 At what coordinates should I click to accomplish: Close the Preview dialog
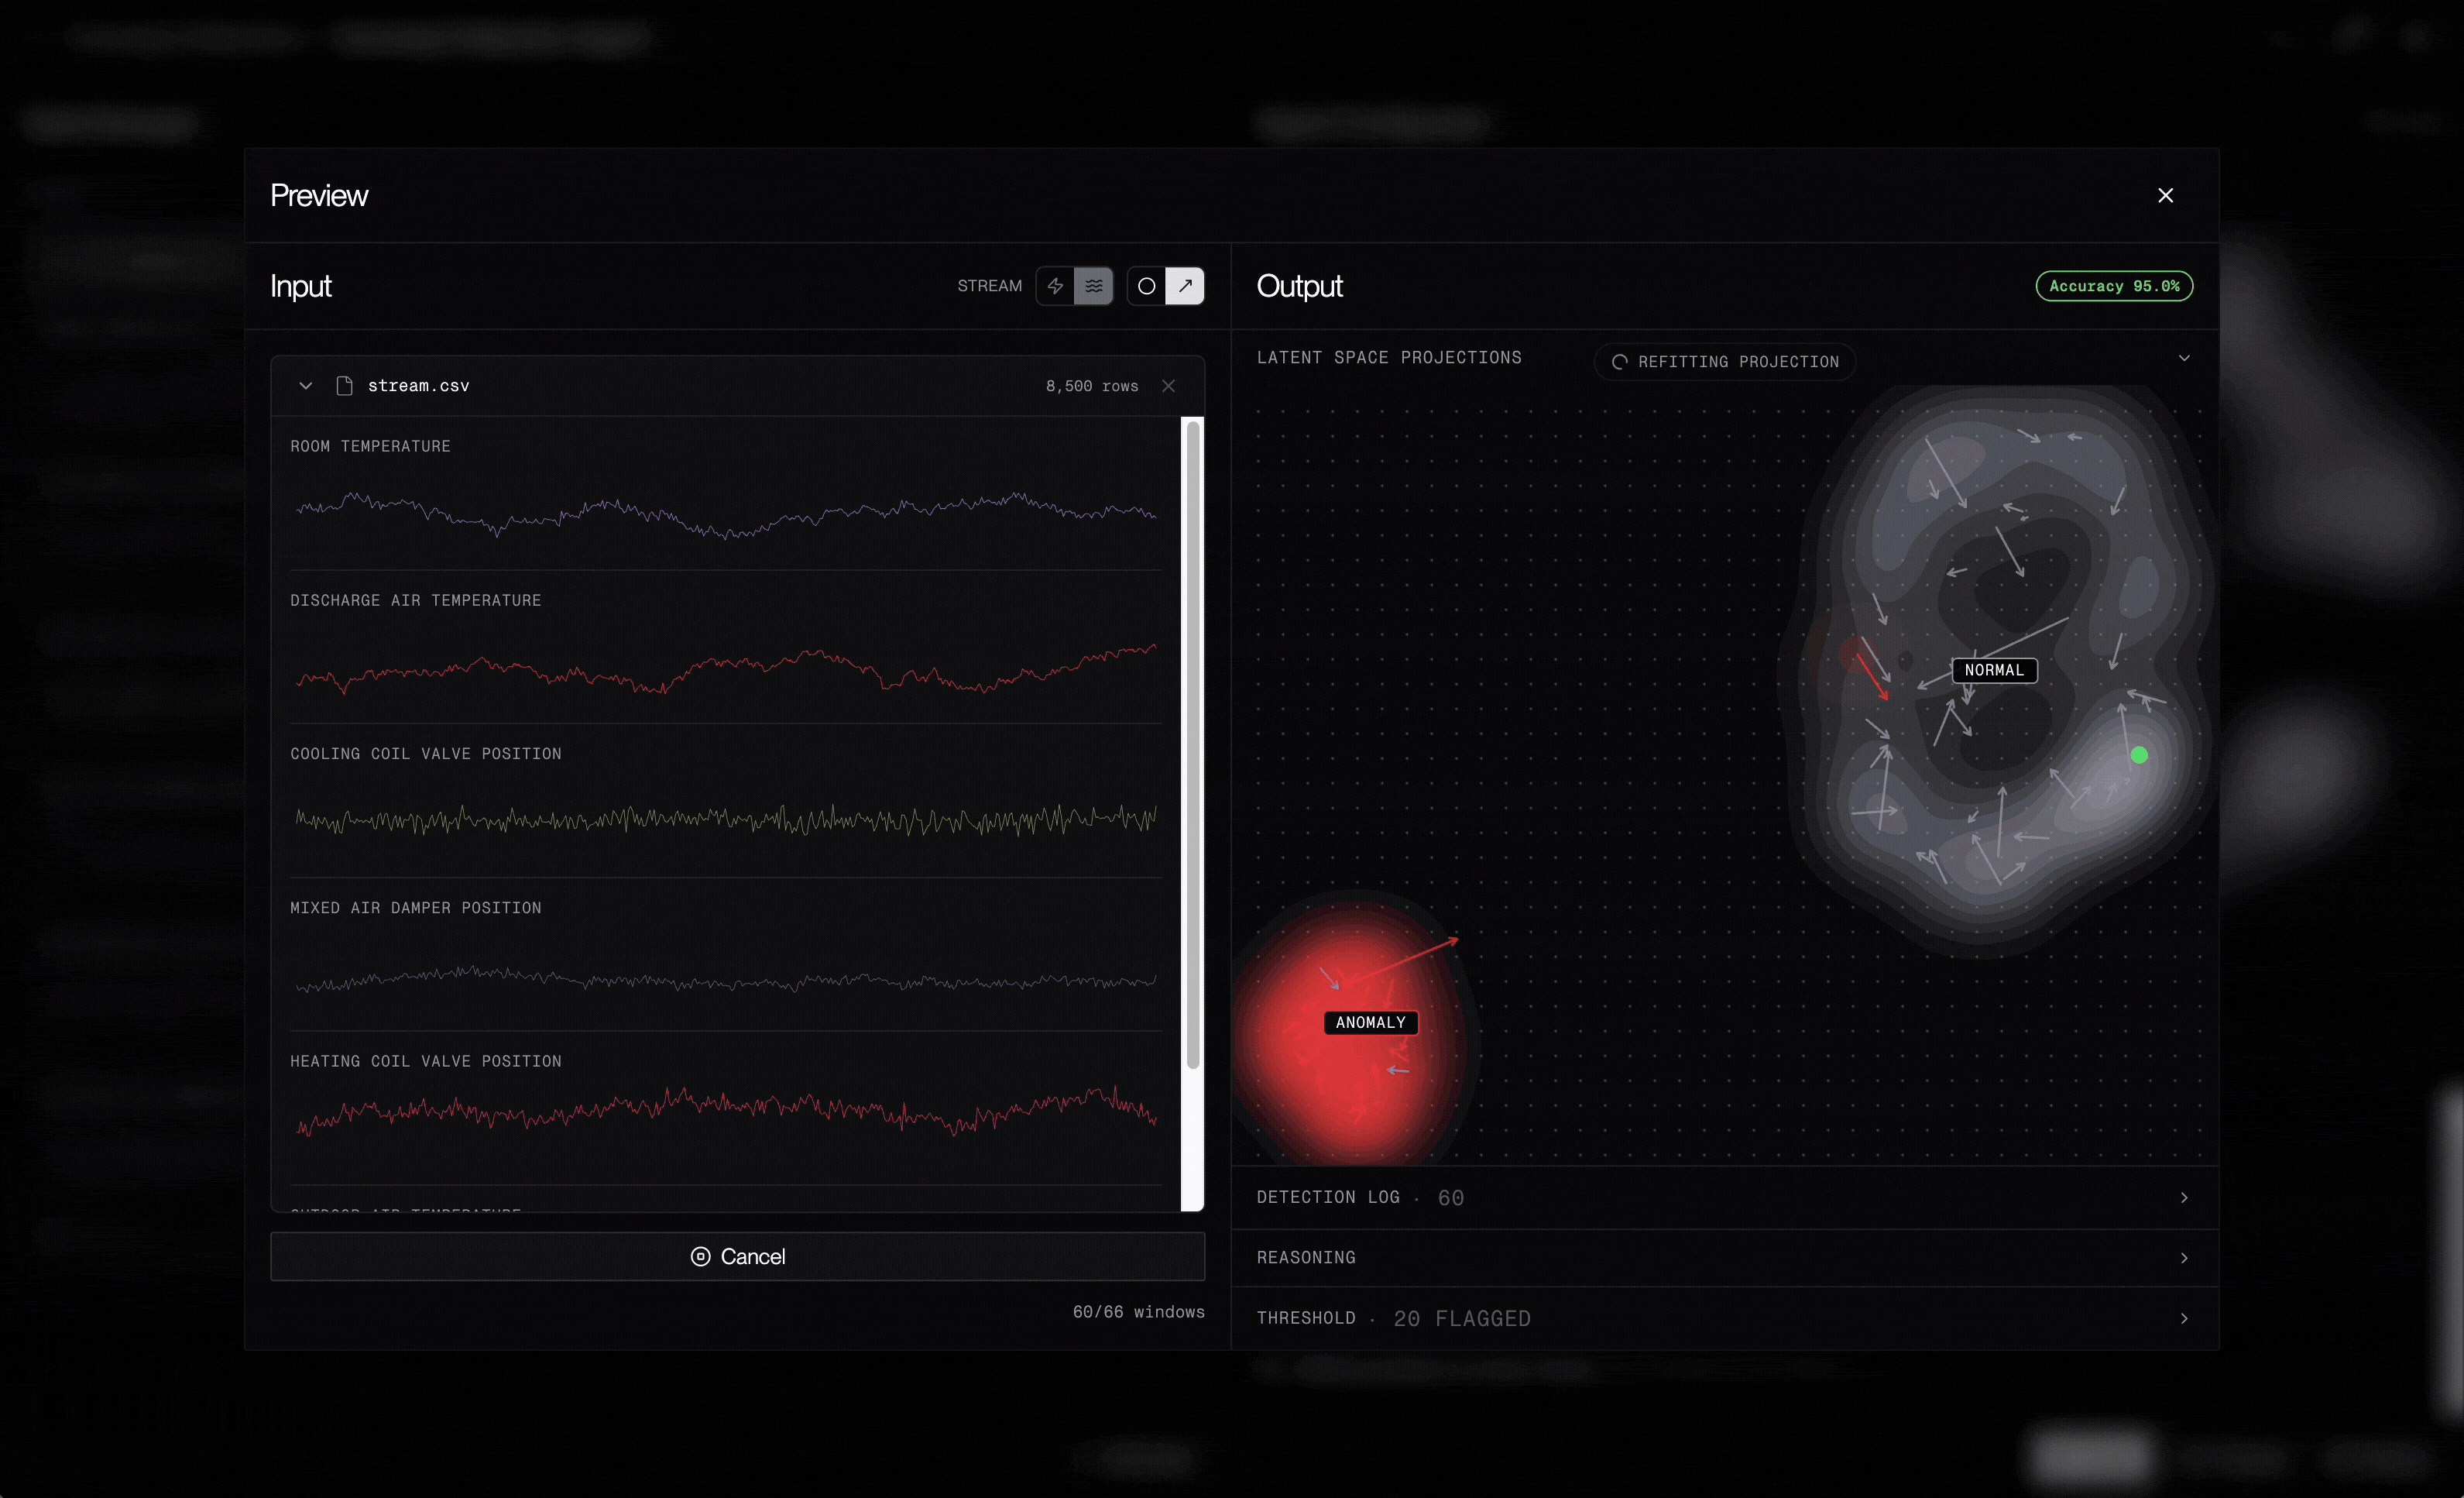[2165, 196]
